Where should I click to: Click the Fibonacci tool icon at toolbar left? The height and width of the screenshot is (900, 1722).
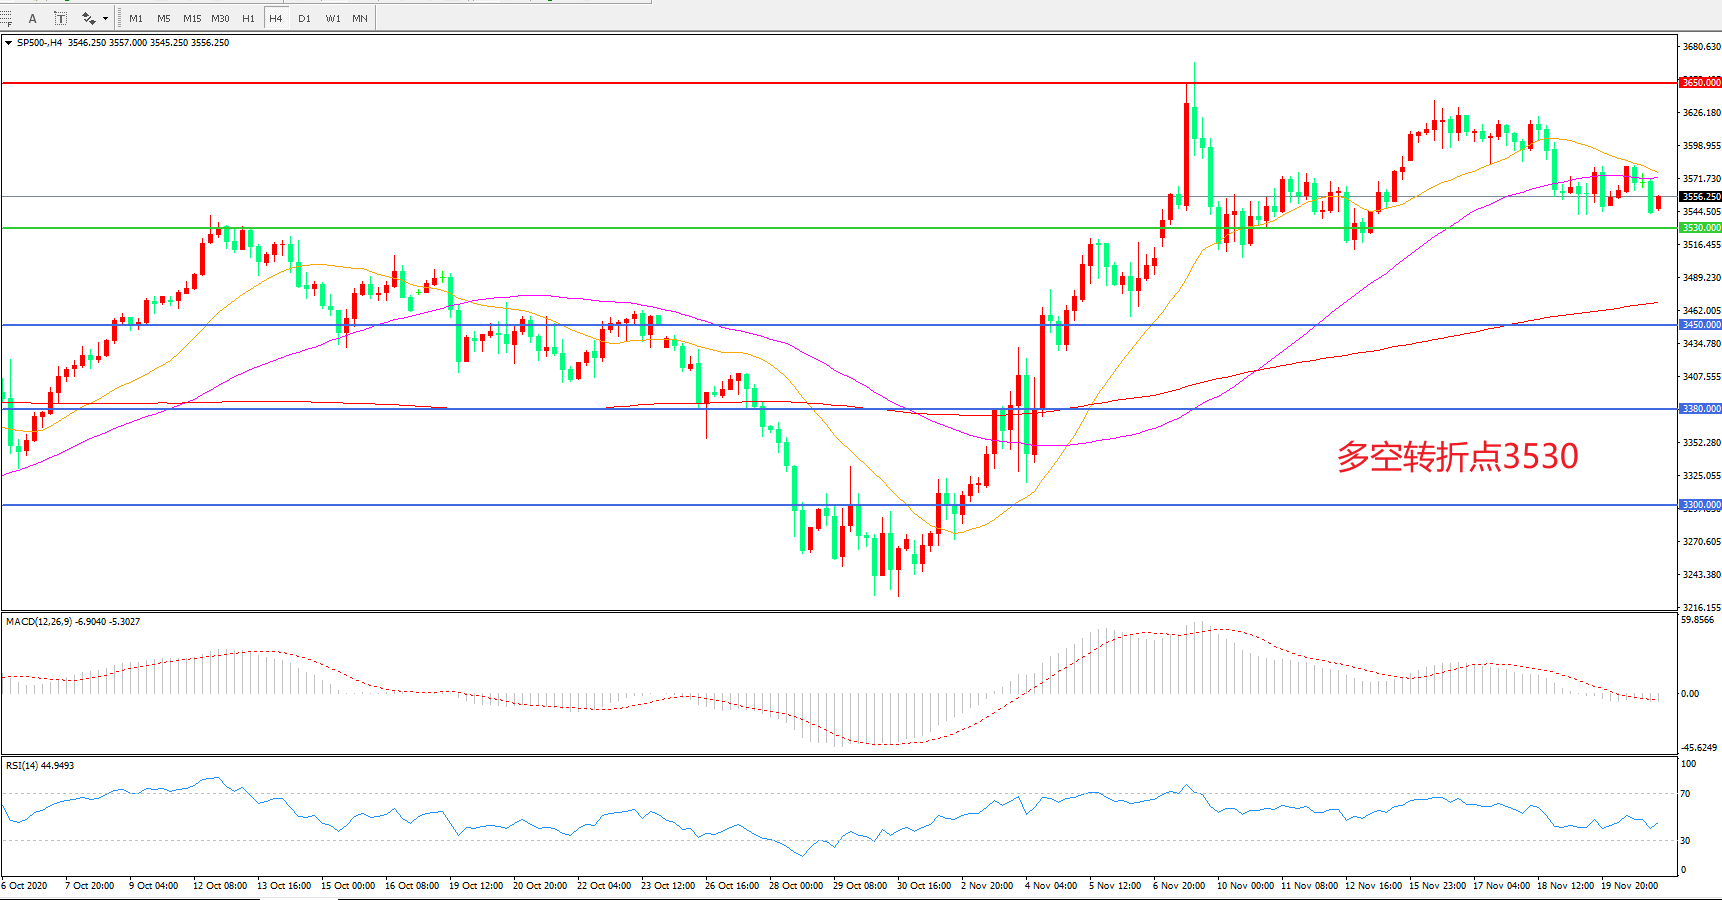[6, 18]
